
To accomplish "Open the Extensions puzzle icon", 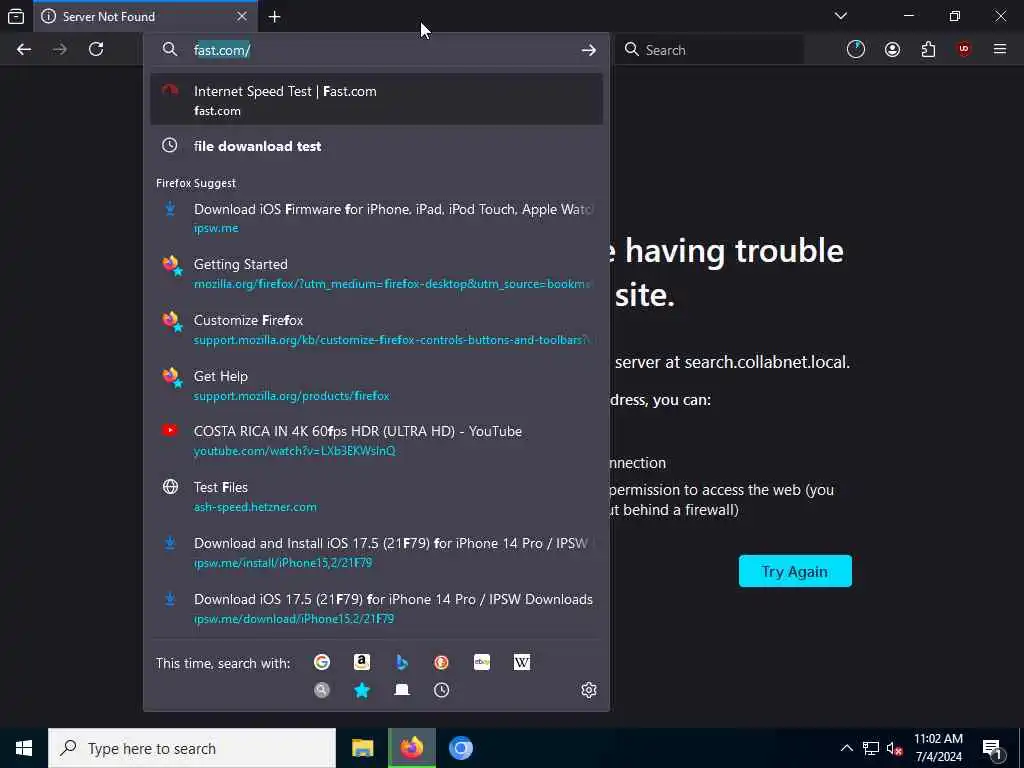I will [928, 49].
